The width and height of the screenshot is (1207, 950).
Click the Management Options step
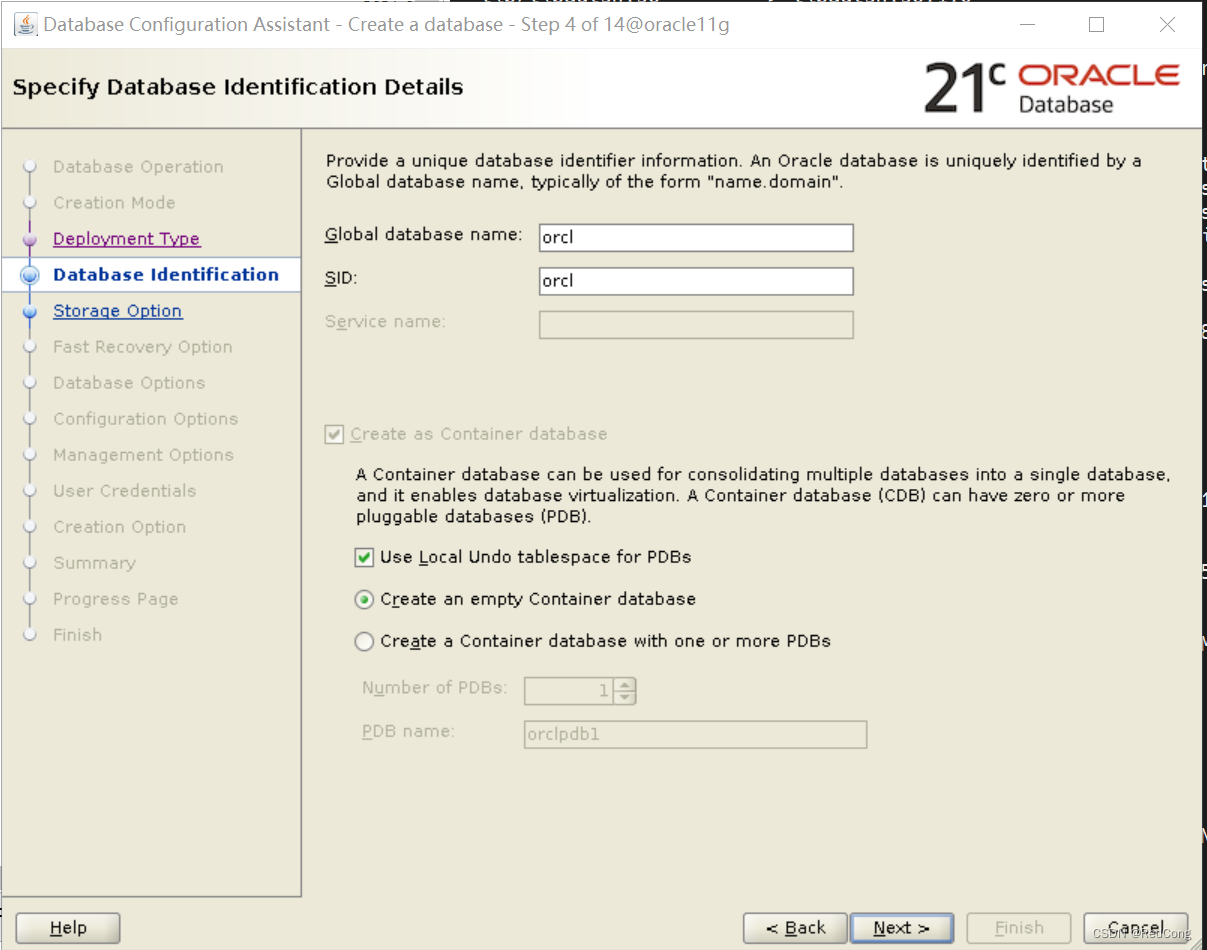coord(143,455)
